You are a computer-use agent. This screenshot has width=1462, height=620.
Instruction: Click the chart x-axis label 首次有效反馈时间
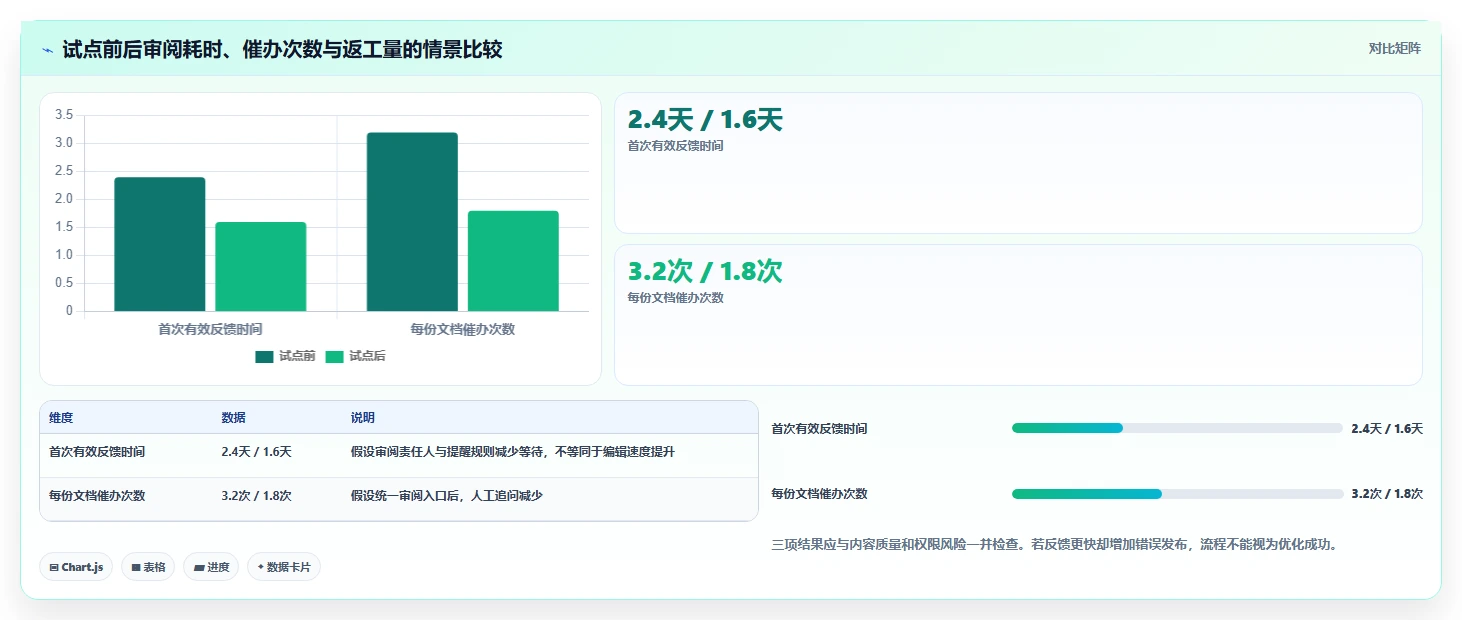[210, 329]
